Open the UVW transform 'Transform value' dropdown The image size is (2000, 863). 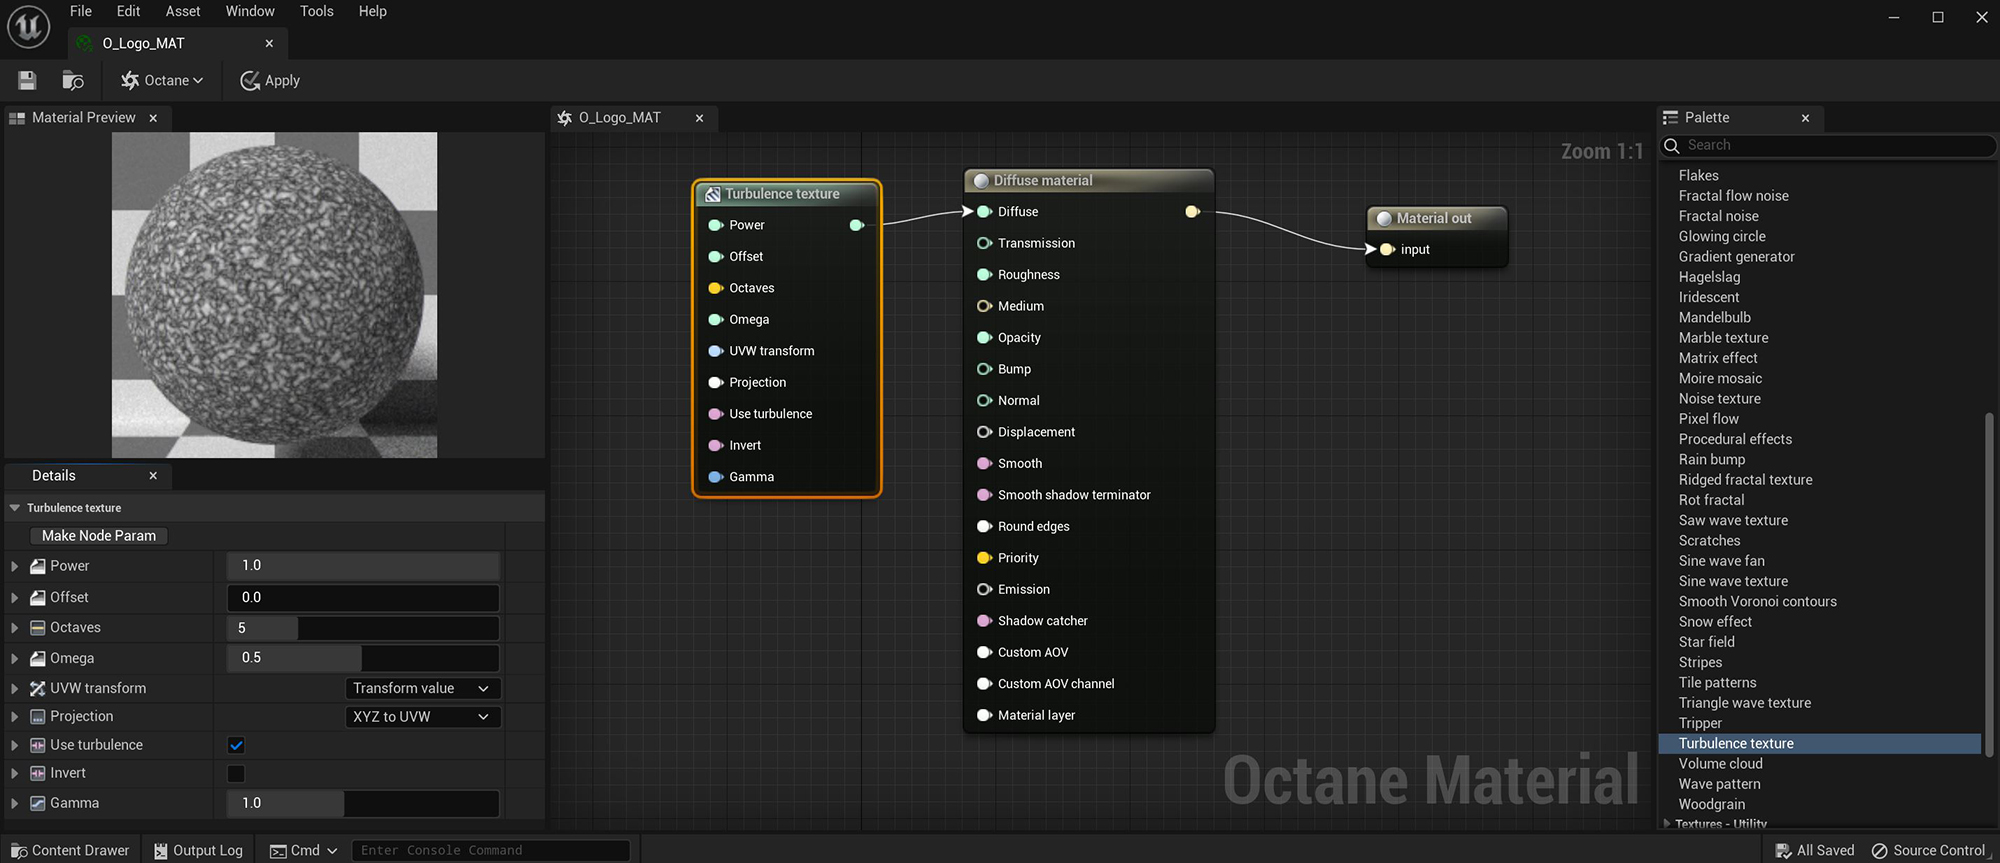tap(423, 689)
